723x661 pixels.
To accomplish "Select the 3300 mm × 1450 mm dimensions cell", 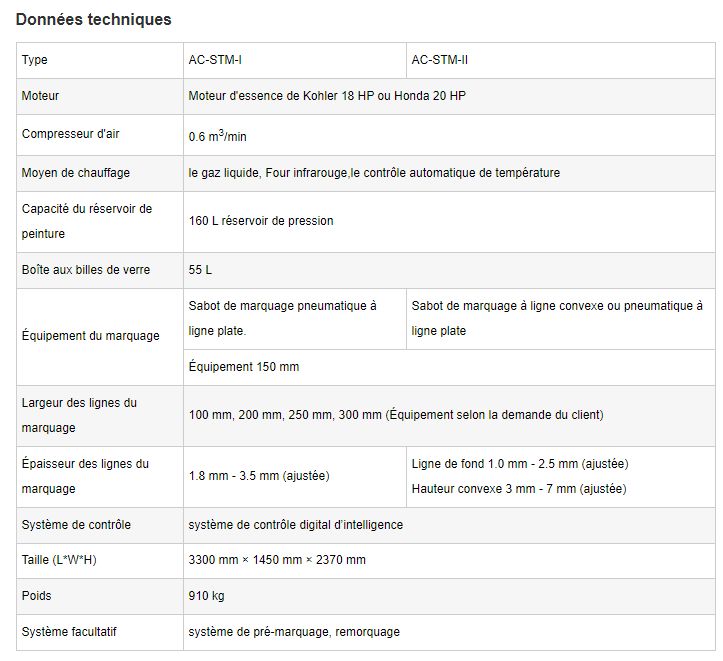I will click(x=277, y=560).
